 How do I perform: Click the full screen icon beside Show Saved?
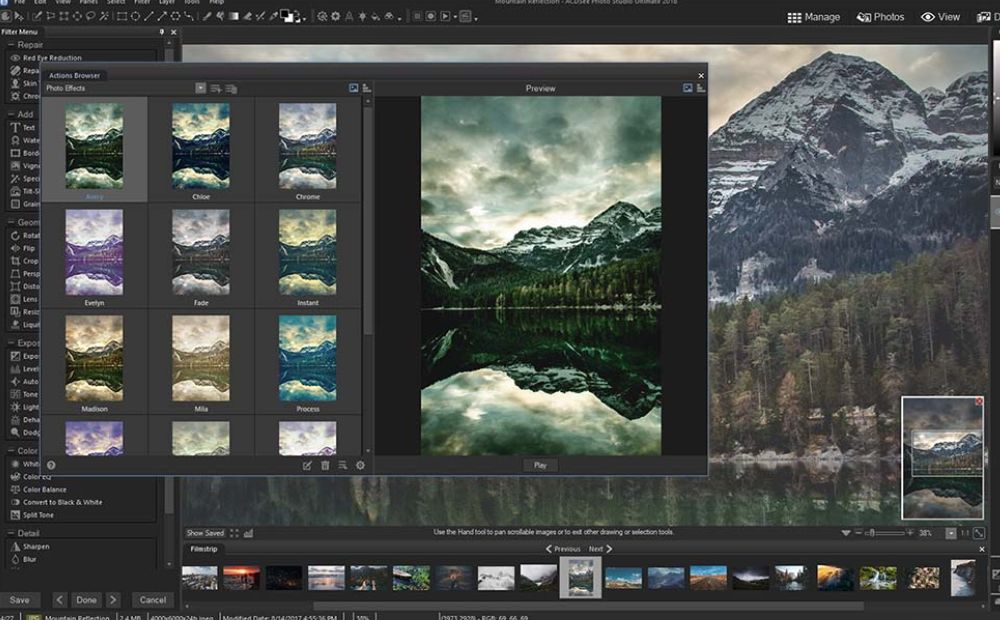pos(234,533)
